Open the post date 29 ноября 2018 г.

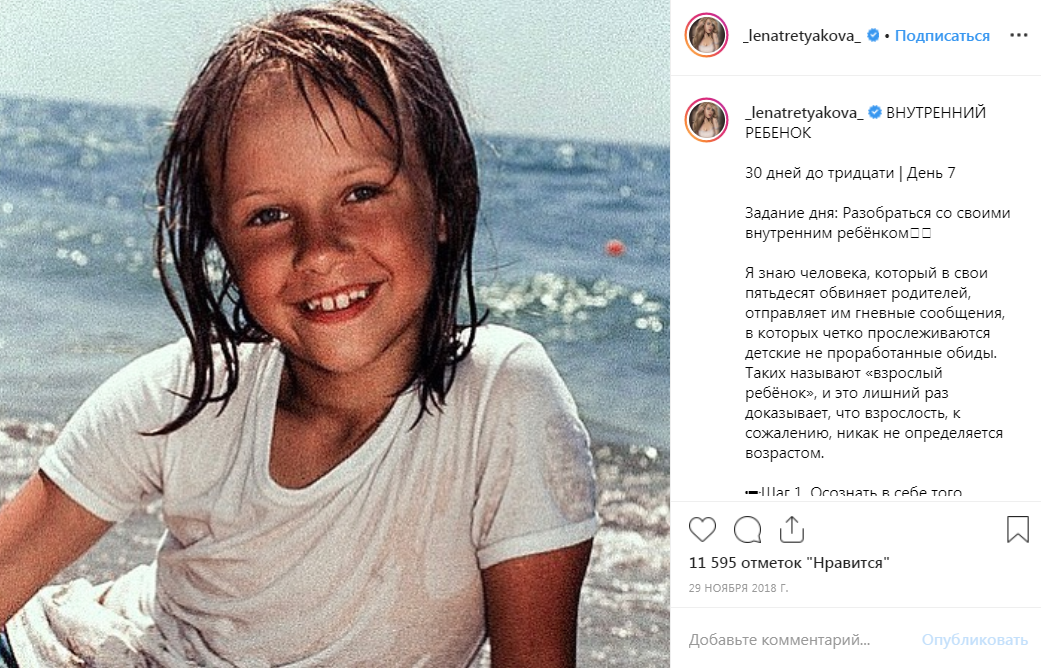[738, 588]
